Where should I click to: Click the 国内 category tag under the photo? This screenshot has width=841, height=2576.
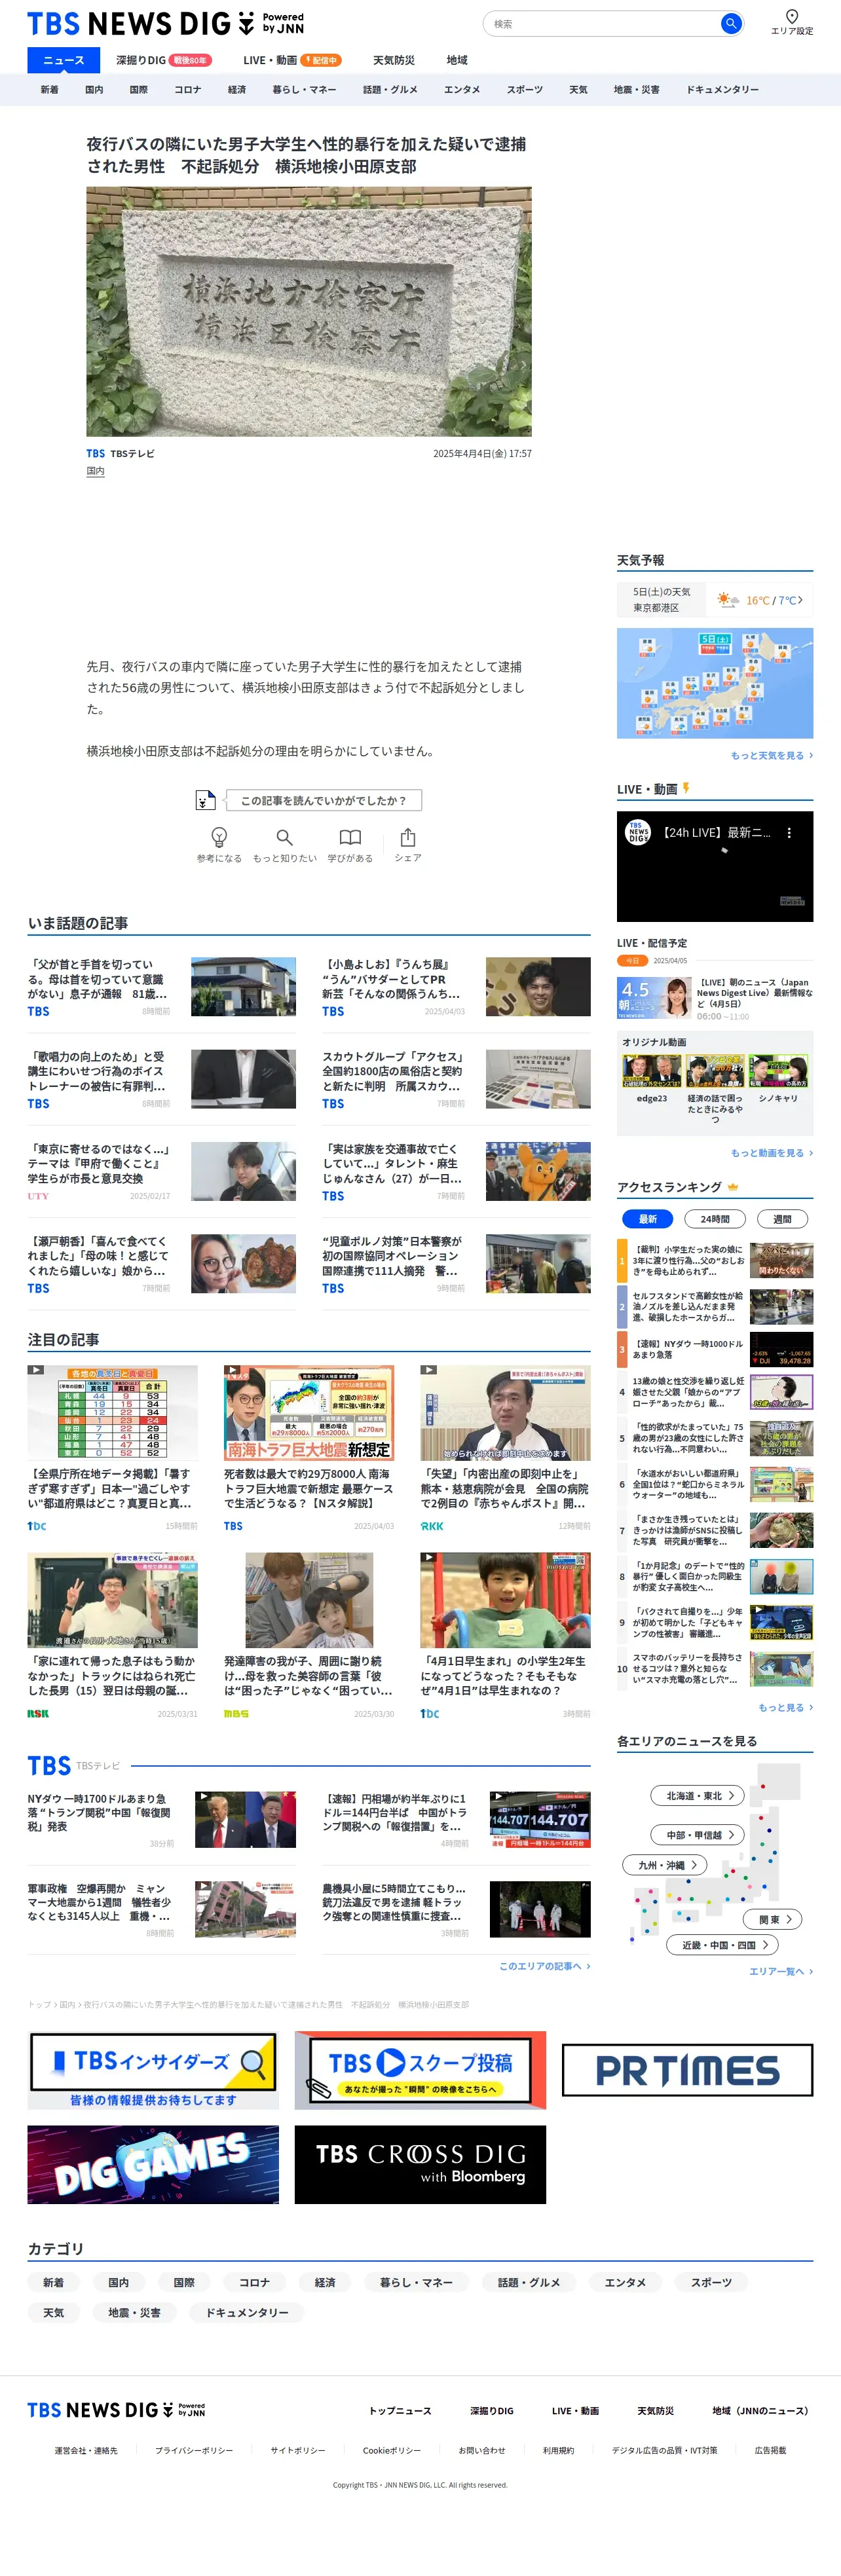tap(95, 471)
